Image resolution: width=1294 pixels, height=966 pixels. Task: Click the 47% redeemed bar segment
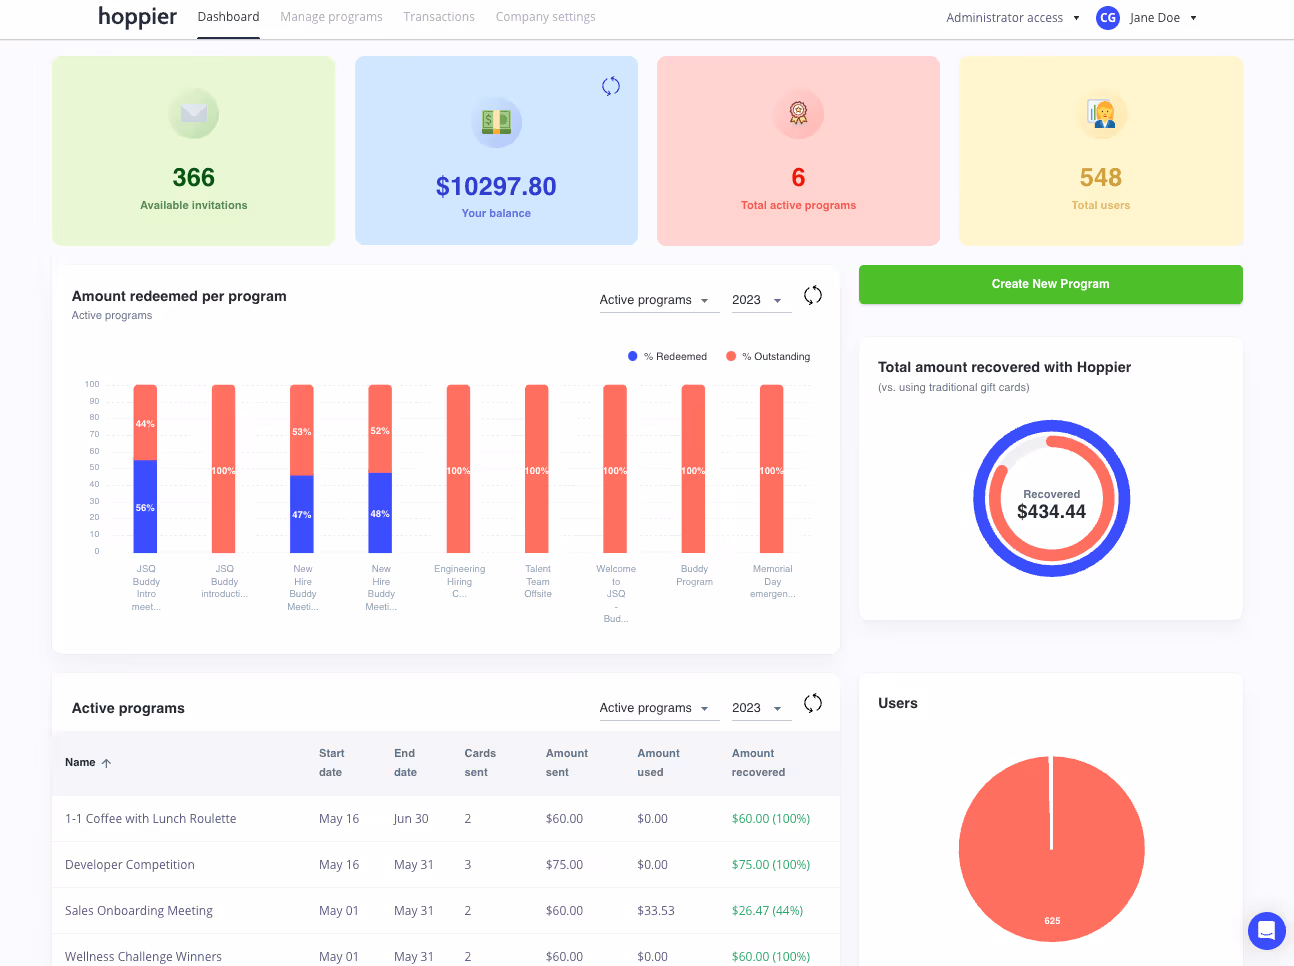click(302, 514)
